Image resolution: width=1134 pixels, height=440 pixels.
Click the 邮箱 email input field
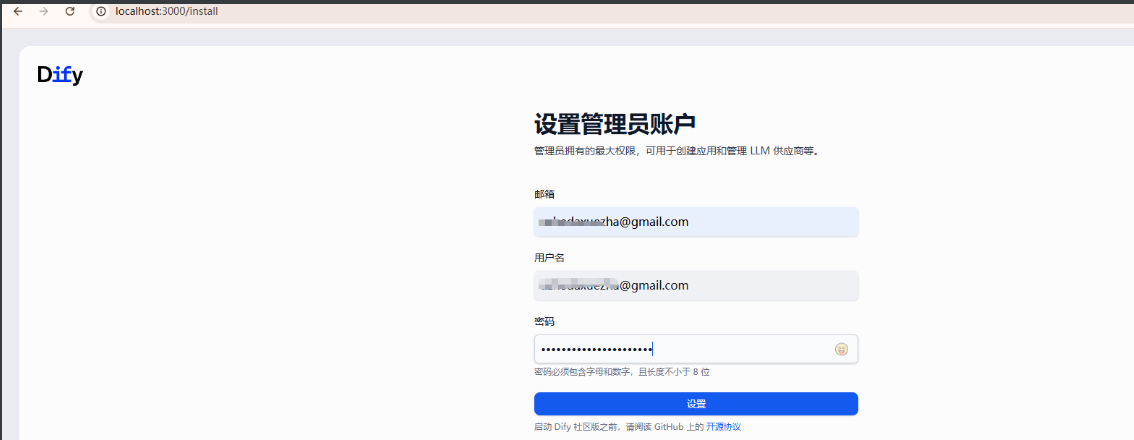[x=696, y=221]
